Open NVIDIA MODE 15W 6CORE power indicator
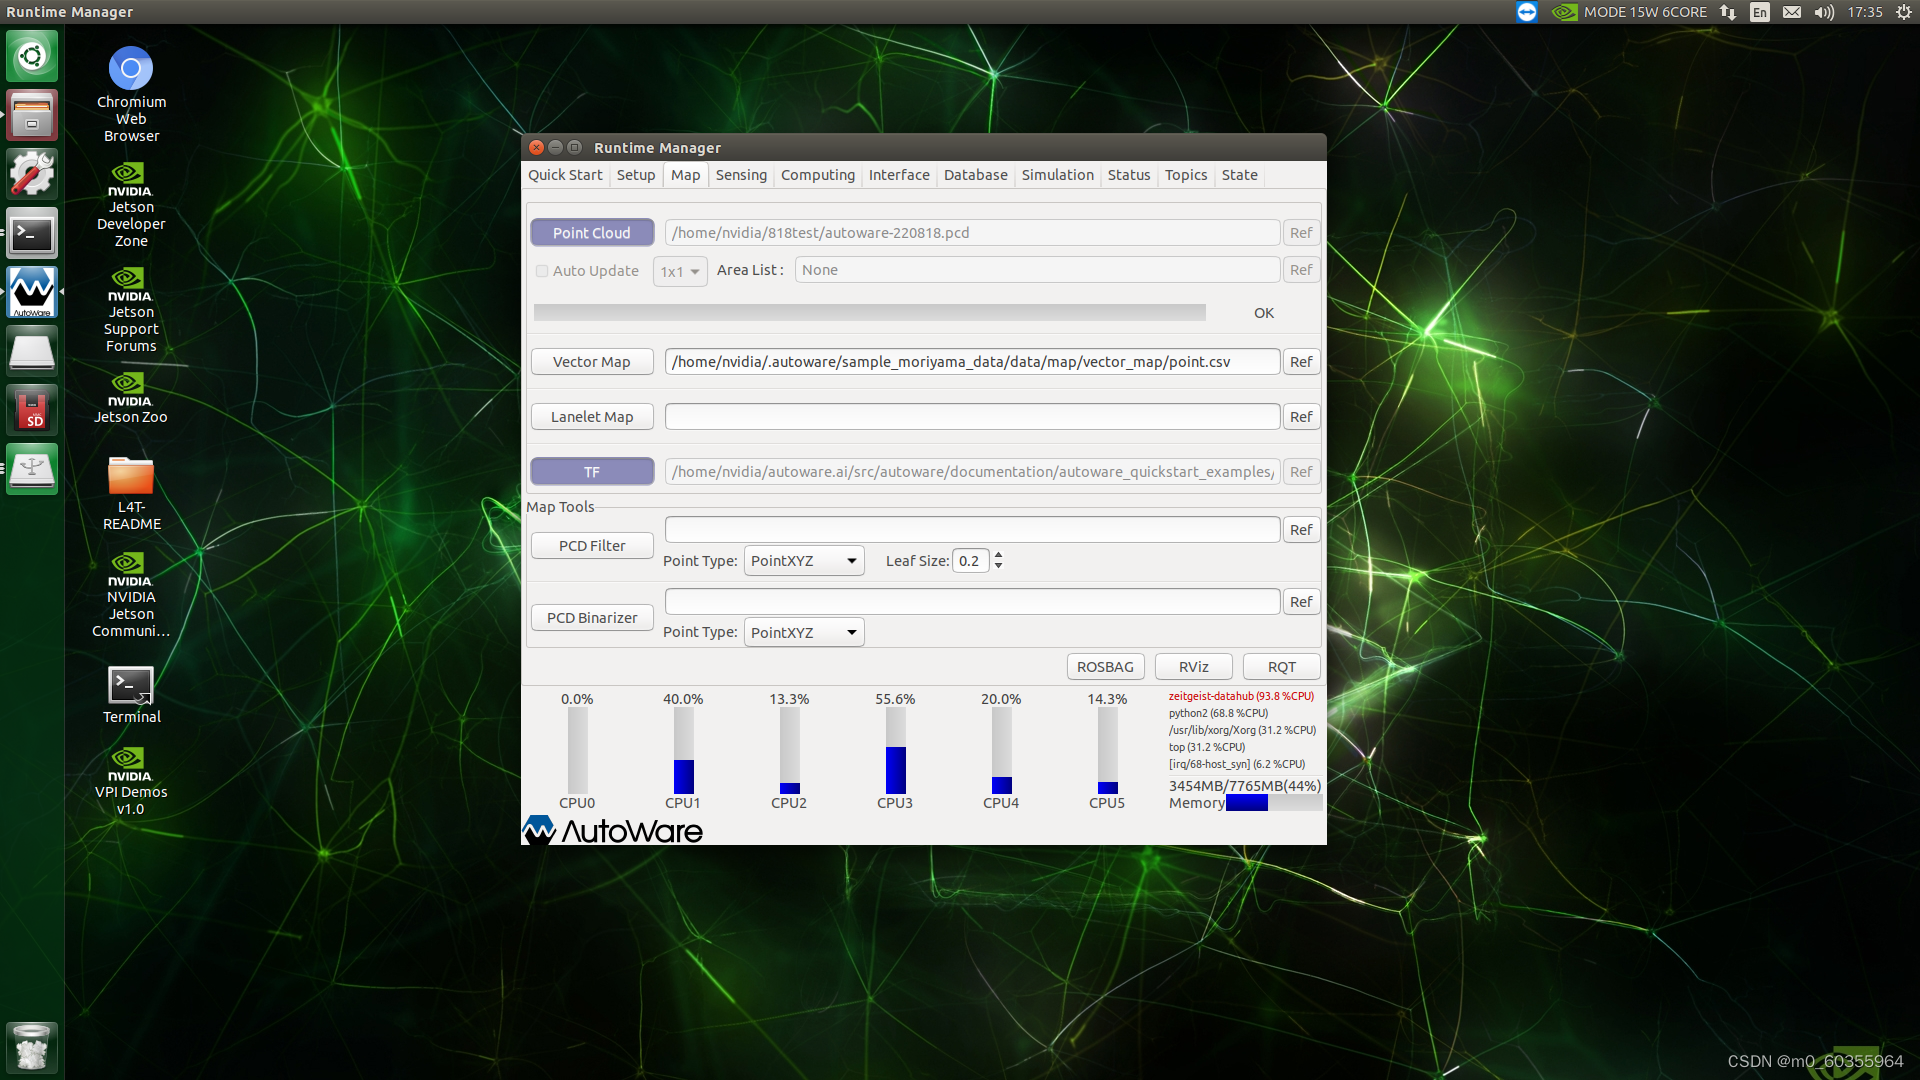The image size is (1920, 1080). 1630,12
